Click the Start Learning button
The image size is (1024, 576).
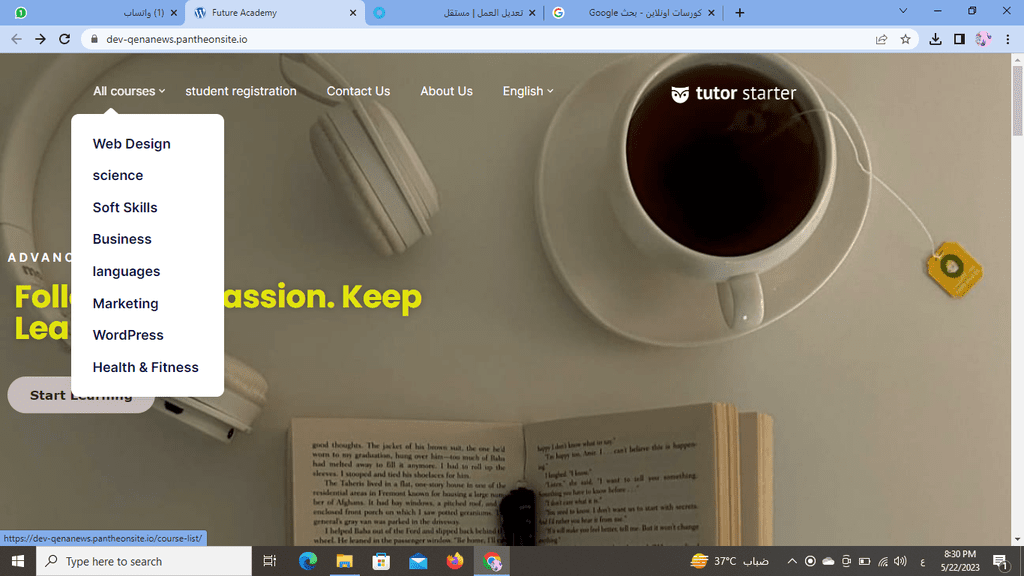coord(81,395)
